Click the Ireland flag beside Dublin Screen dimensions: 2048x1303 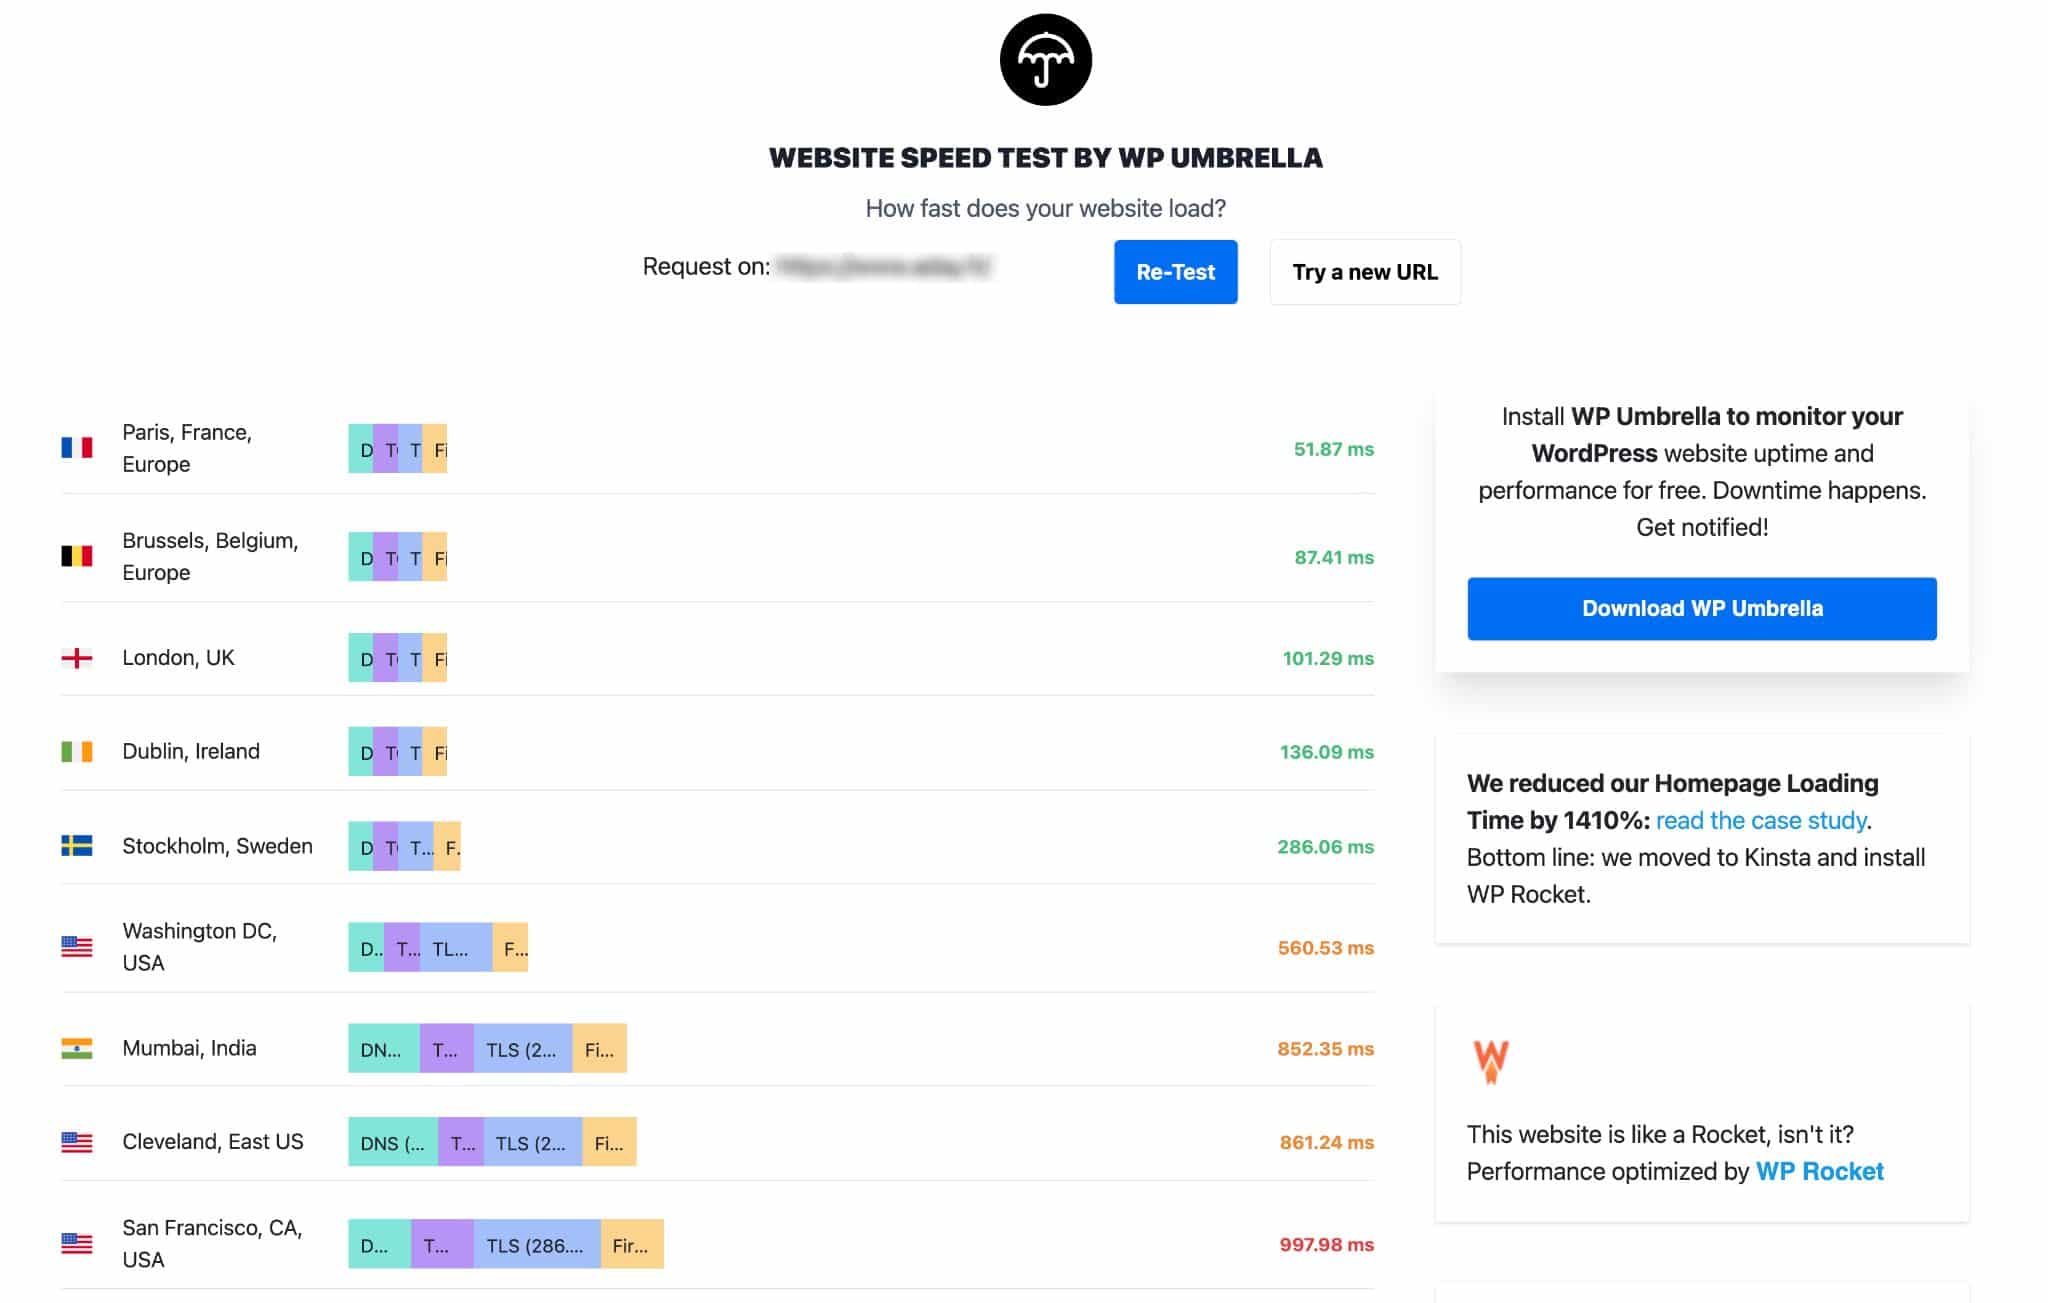tap(77, 751)
